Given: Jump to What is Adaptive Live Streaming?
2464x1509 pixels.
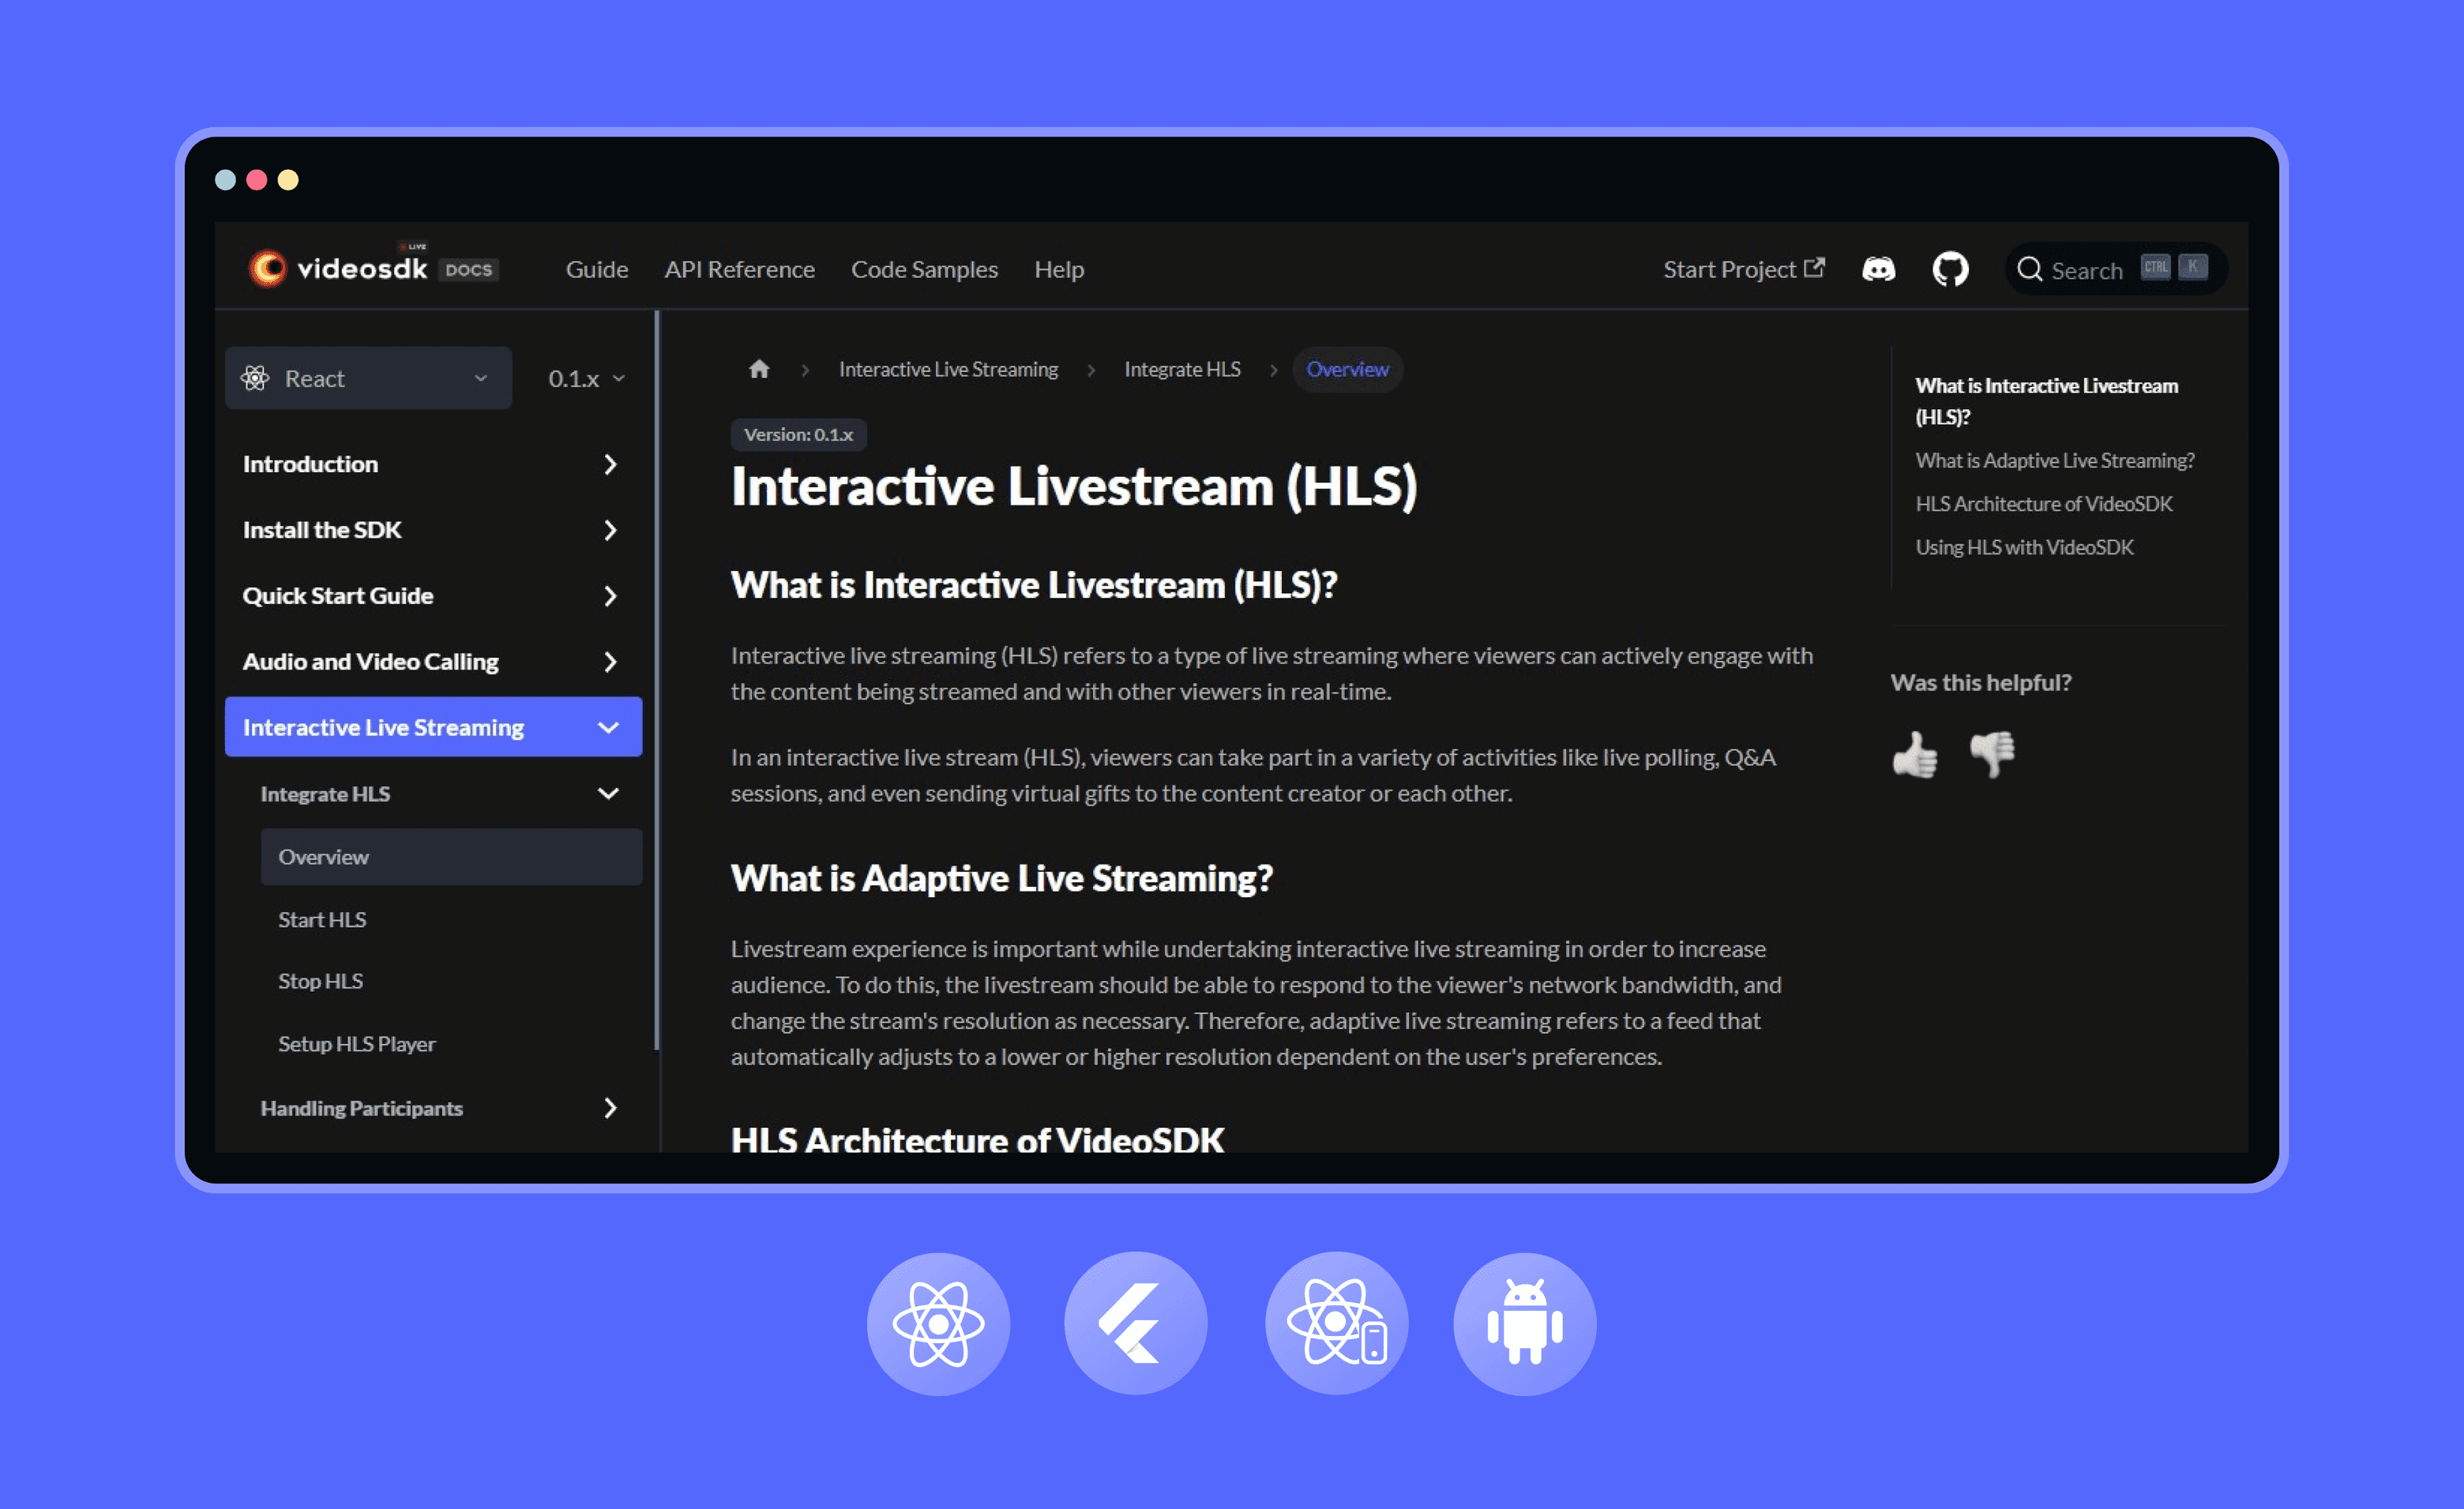Looking at the screenshot, I should tap(2055, 460).
